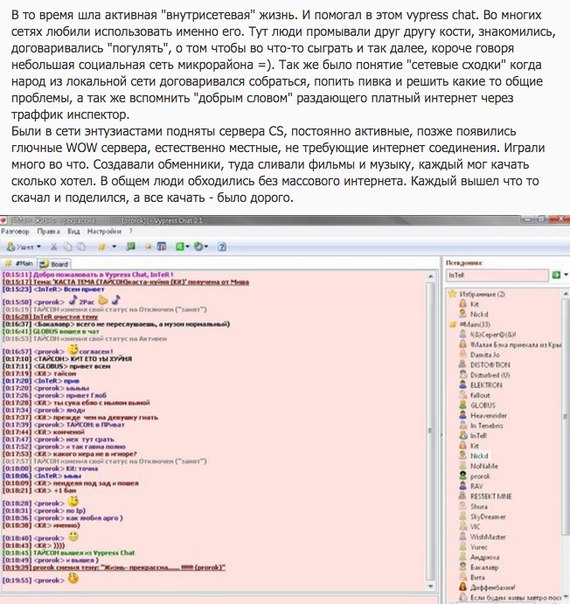Select Андрюха in the user list
The height and width of the screenshot is (604, 570).
click(x=484, y=557)
